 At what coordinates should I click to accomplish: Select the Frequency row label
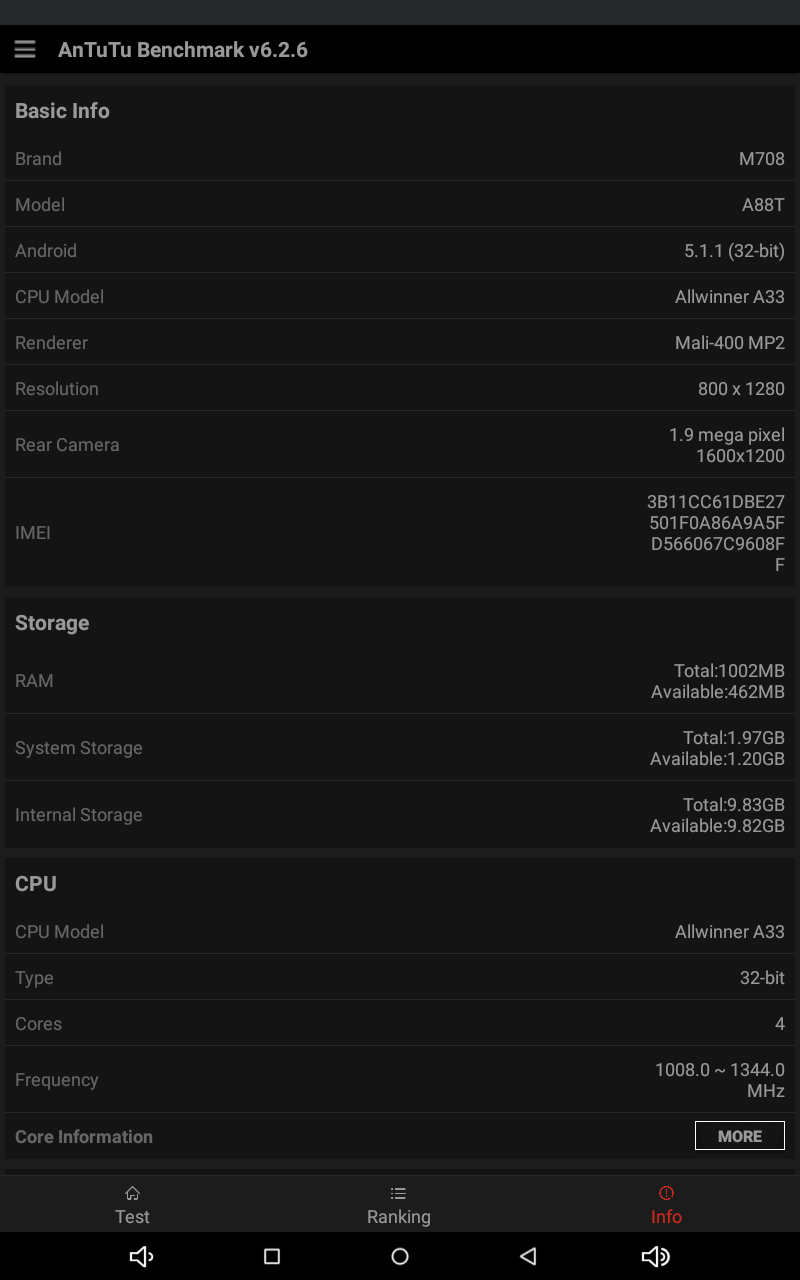coord(57,1080)
